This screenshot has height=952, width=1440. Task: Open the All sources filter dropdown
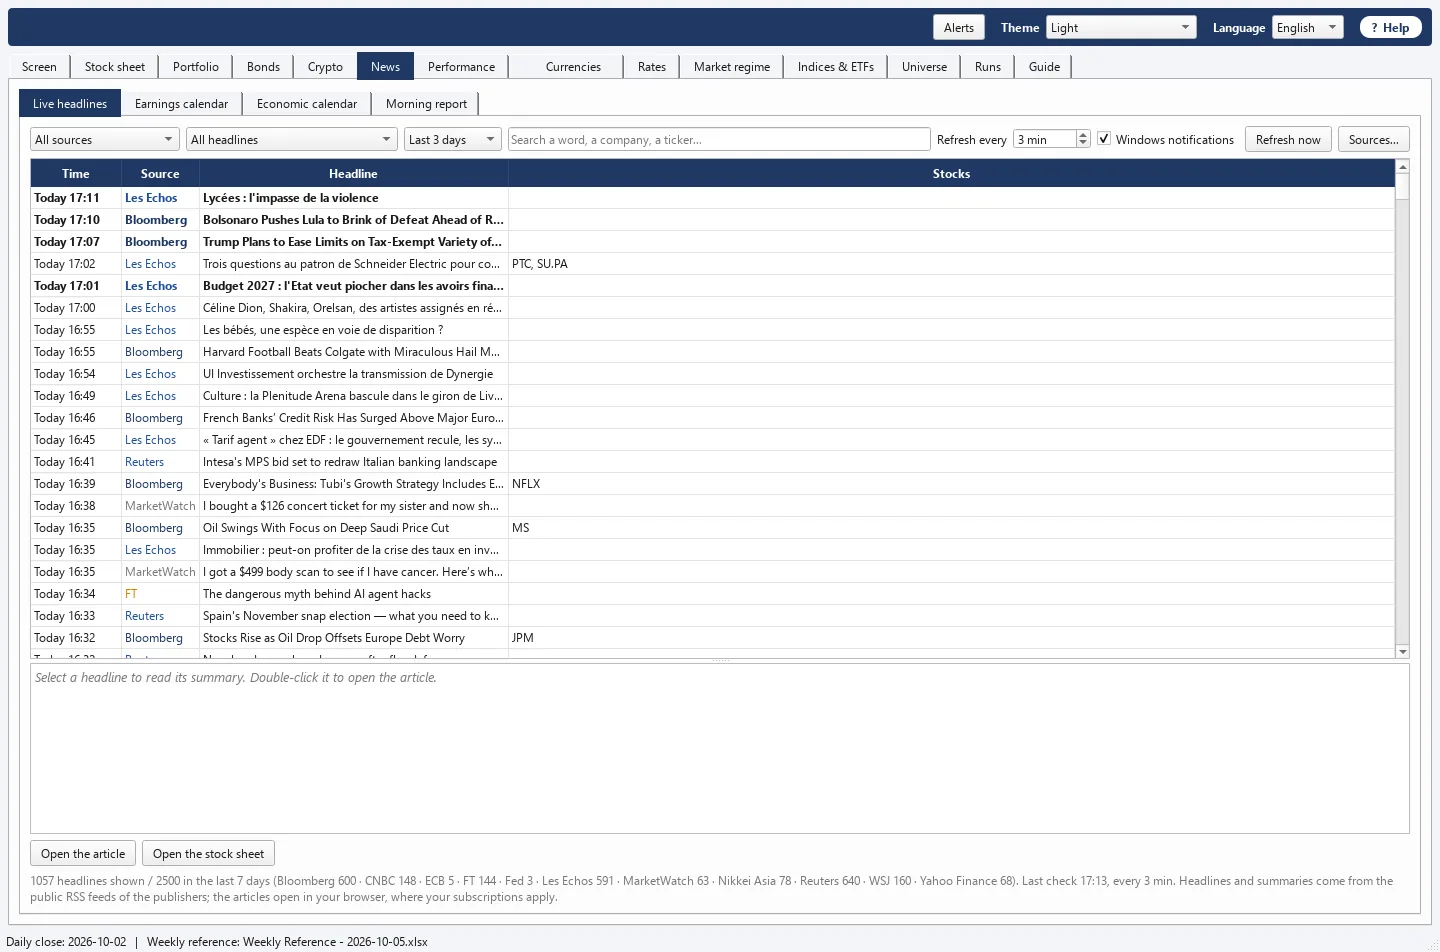105,140
